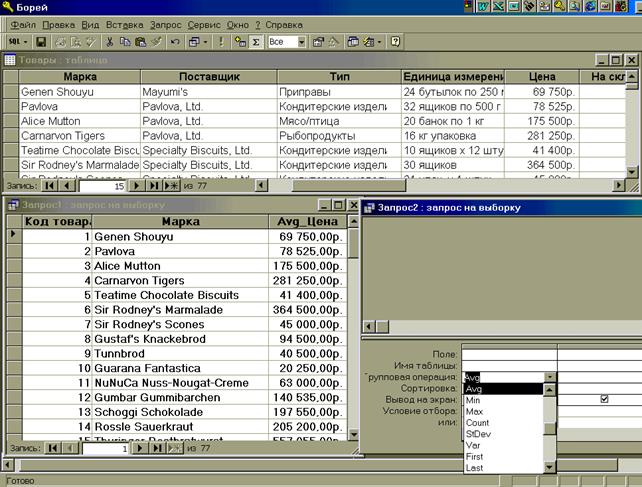642x487 pixels.
Task: Select Var in the group operation list
Action: tap(504, 445)
